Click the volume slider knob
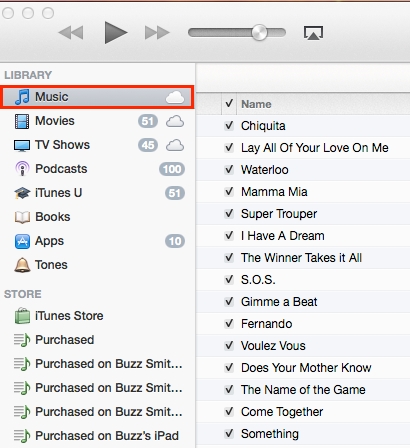 pos(259,32)
